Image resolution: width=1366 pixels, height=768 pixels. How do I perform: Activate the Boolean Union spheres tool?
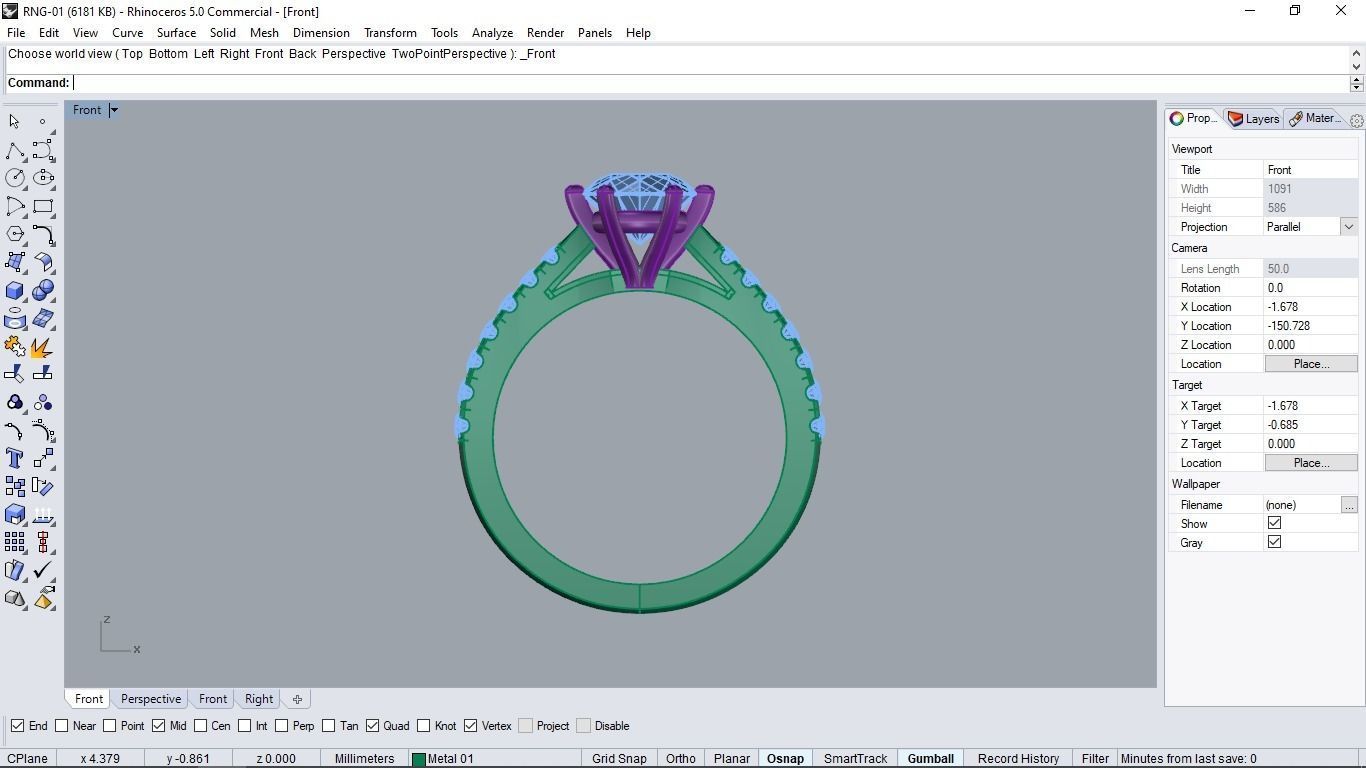pyautogui.click(x=42, y=290)
